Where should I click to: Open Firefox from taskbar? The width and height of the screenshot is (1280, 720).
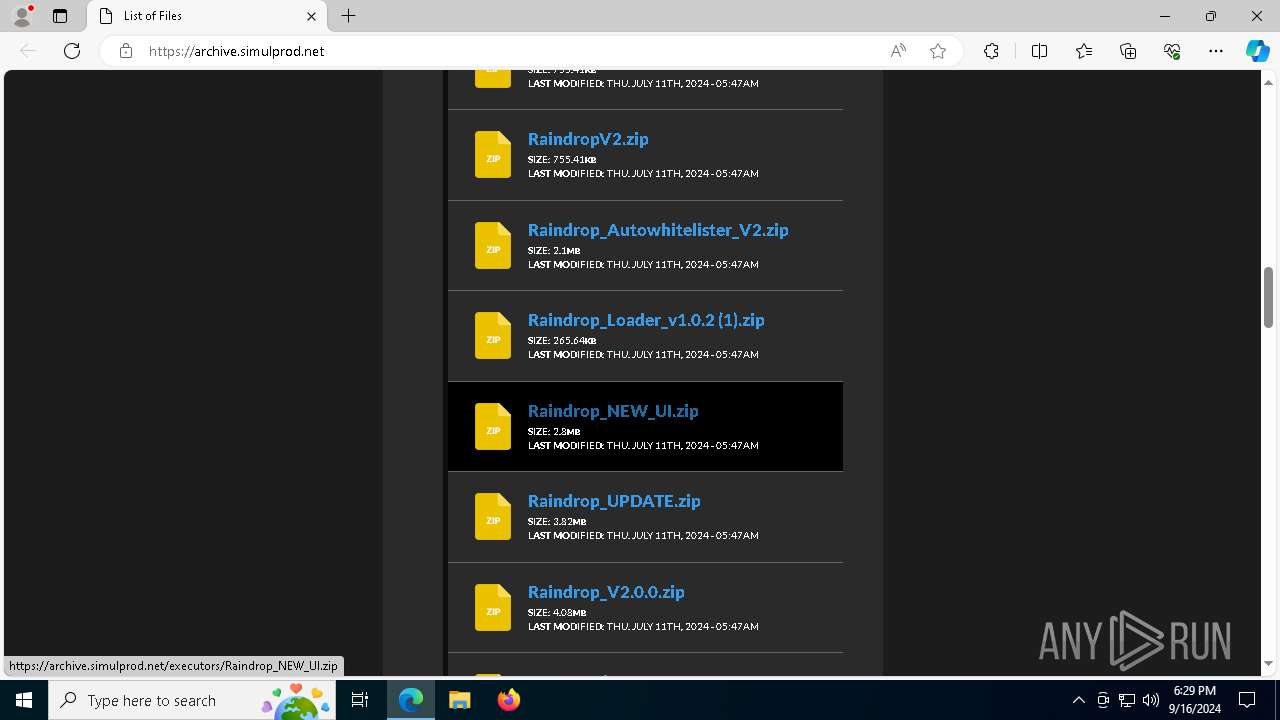coord(509,700)
